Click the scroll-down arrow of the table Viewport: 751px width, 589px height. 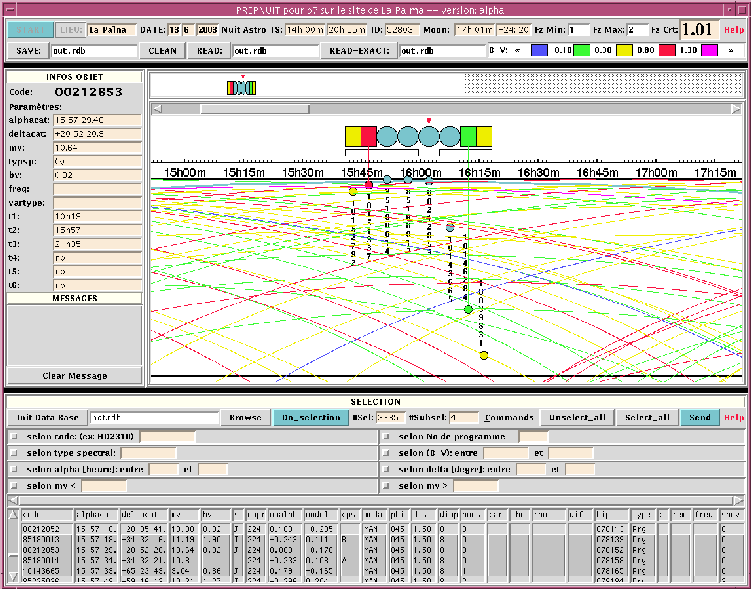click(x=12, y=577)
